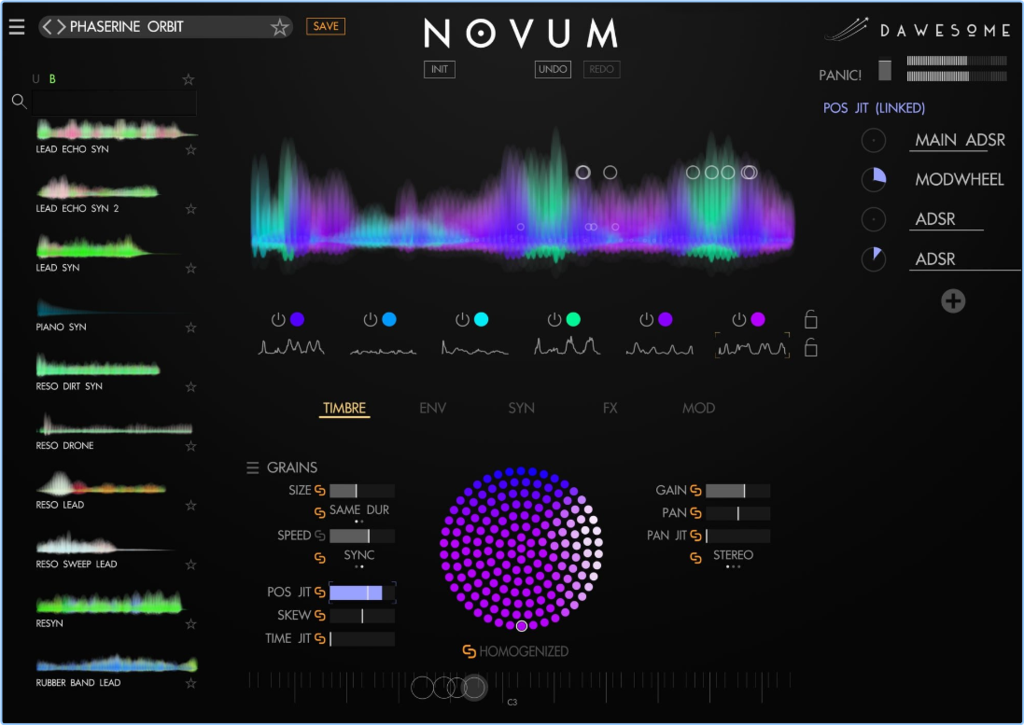The image size is (1024, 725).
Task: Open the hamburger main menu
Action: pyautogui.click(x=16, y=27)
